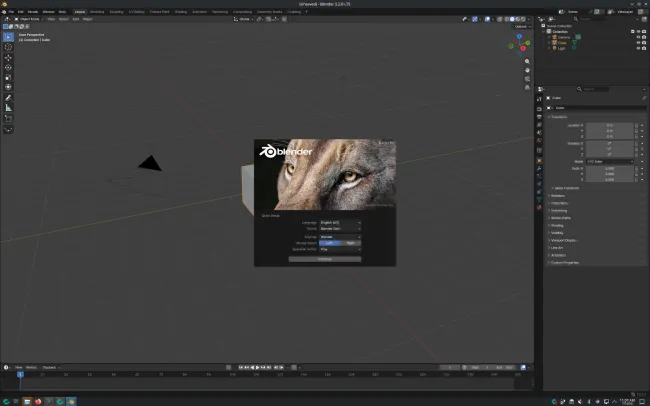
Task: Open the file manager from taskbar
Action: coord(27,401)
